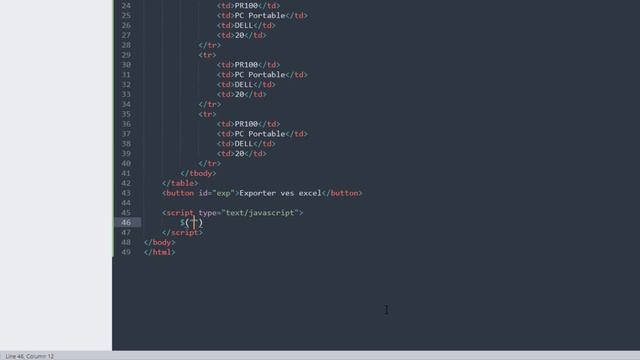Screen dimensions: 640x360
Task: Click the closing </html> tag on line 49
Action: pos(160,252)
